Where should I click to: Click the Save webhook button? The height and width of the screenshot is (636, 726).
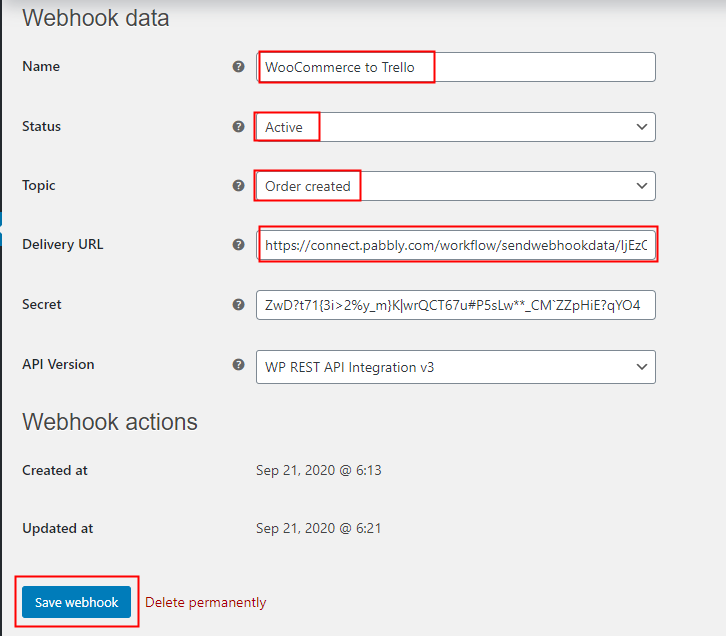[x=76, y=602]
